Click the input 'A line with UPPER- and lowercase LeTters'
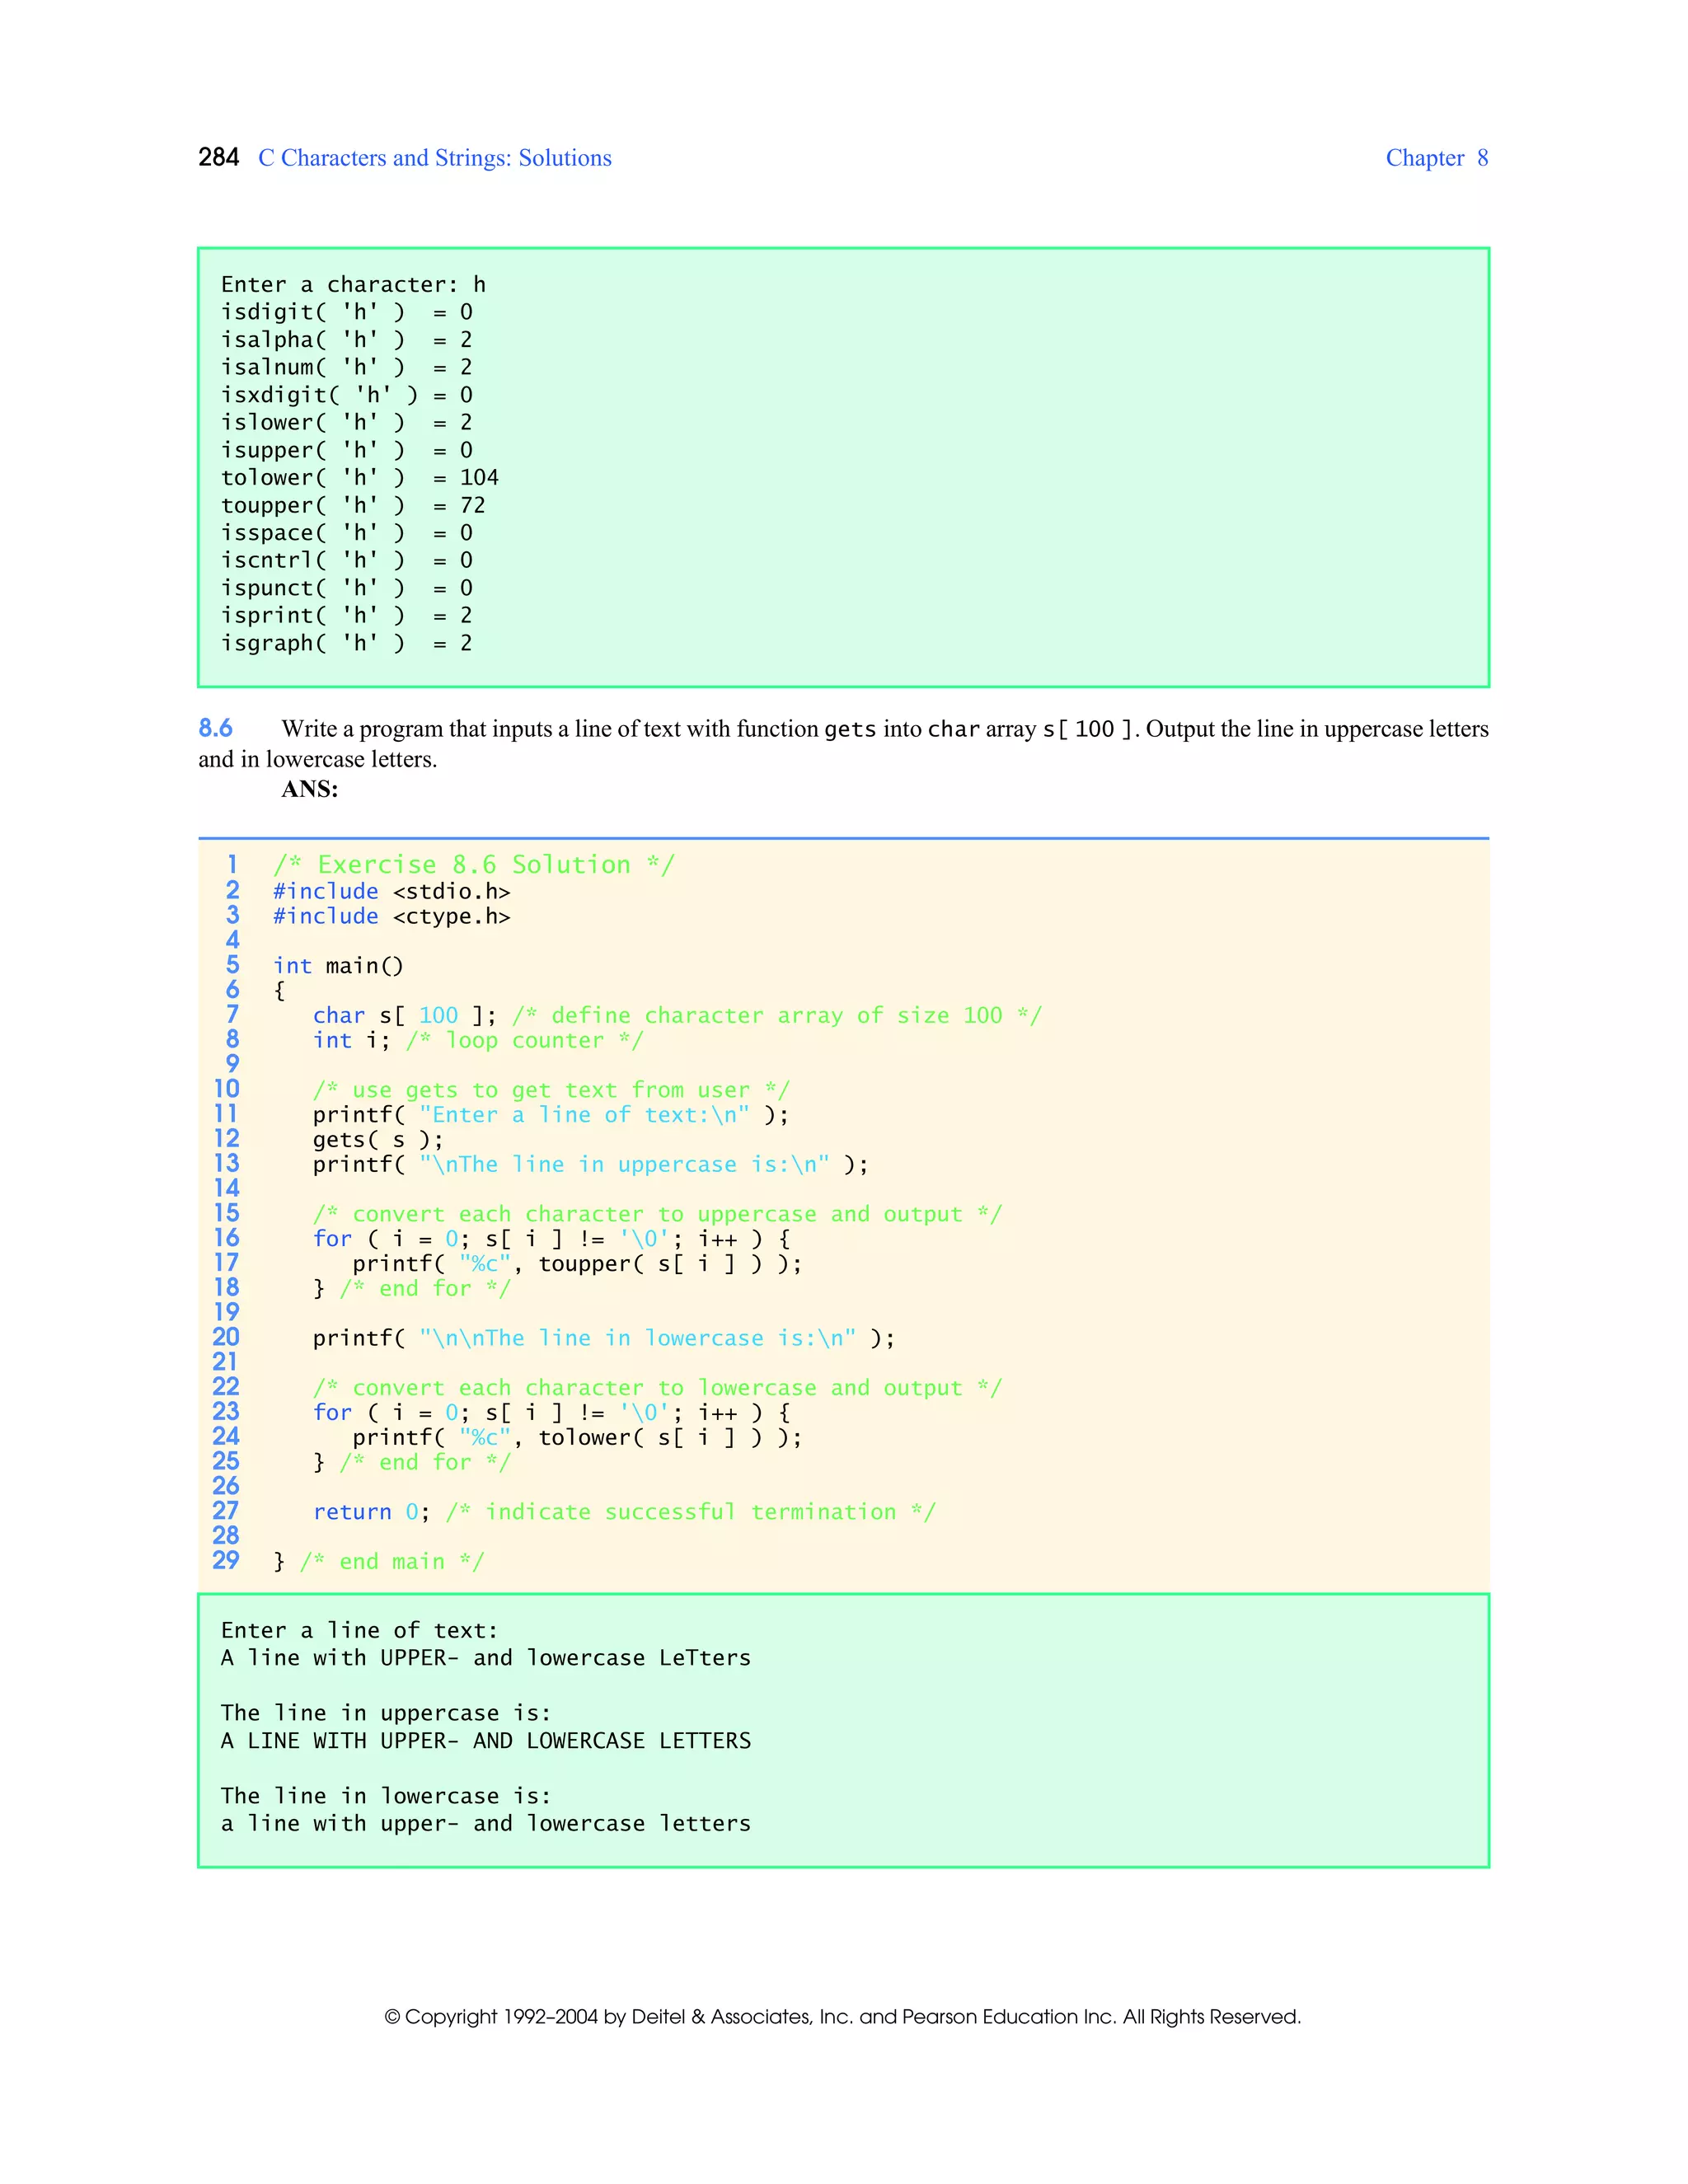This screenshot has width=1688, height=2184. click(486, 1658)
